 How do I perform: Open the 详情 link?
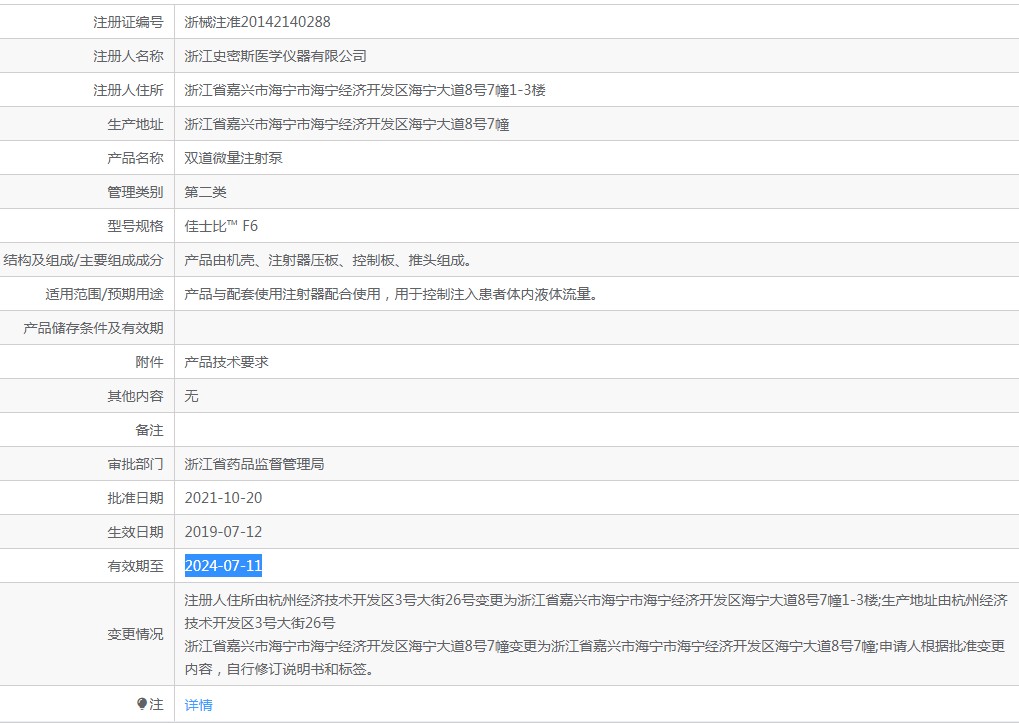point(198,705)
